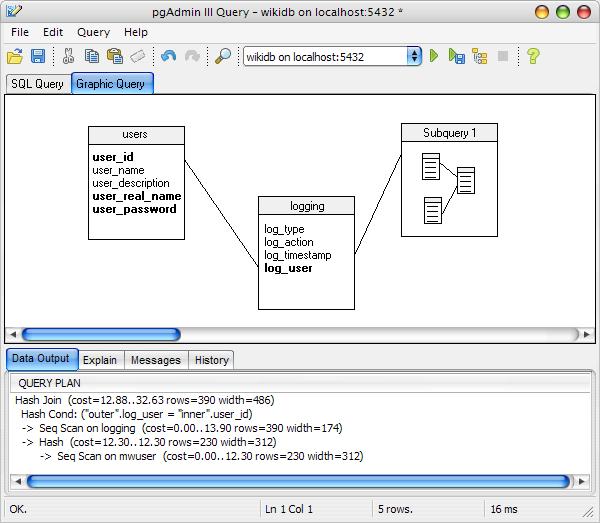Open the wikidb connection dropdown
The height and width of the screenshot is (523, 600).
(x=333, y=57)
